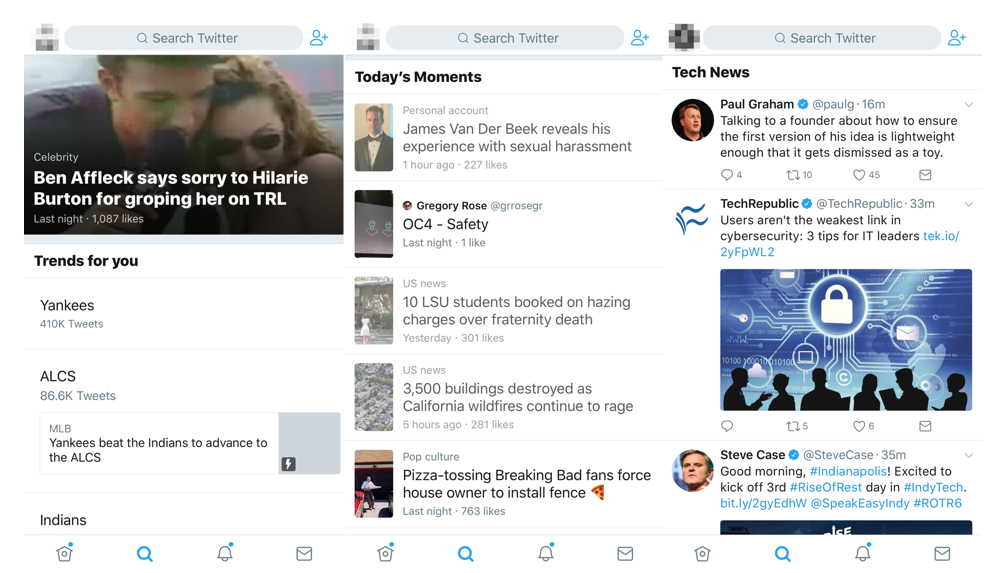Tap Moment lightning icon on MLB card
The width and height of the screenshot is (1006, 573).
[289, 464]
